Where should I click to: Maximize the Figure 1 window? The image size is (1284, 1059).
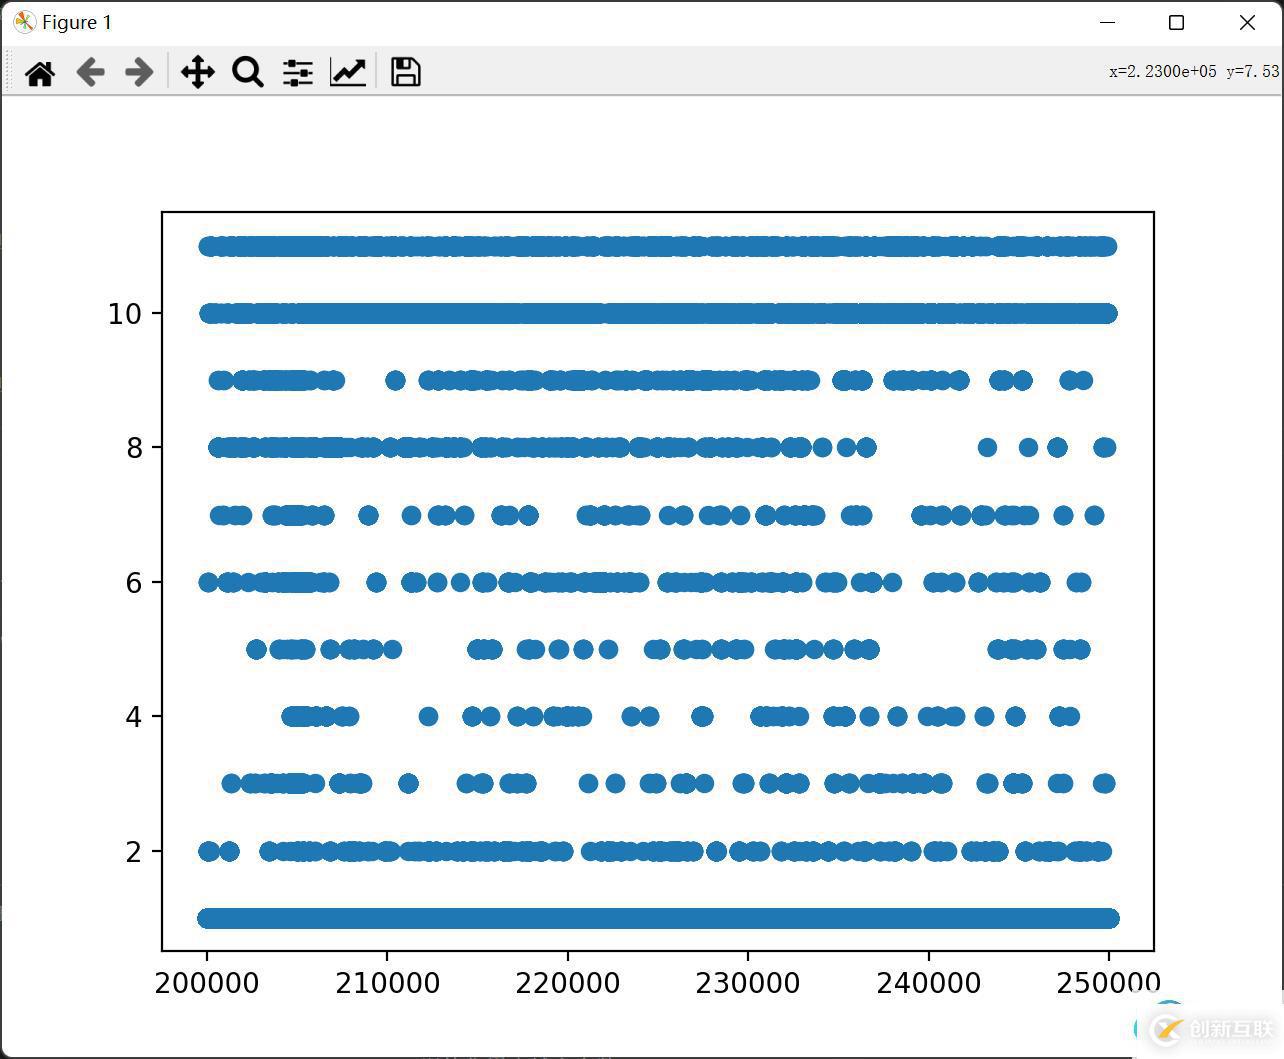point(1177,22)
